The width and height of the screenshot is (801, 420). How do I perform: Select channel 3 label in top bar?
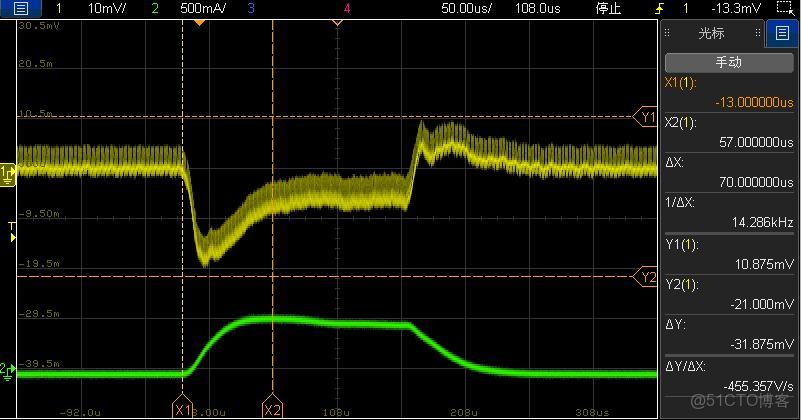251,8
